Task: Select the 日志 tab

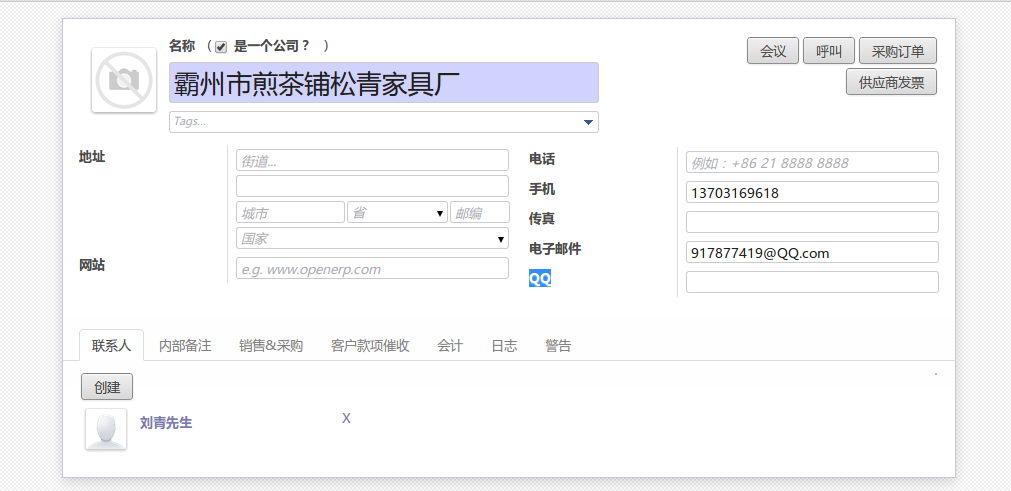Action: (x=504, y=345)
